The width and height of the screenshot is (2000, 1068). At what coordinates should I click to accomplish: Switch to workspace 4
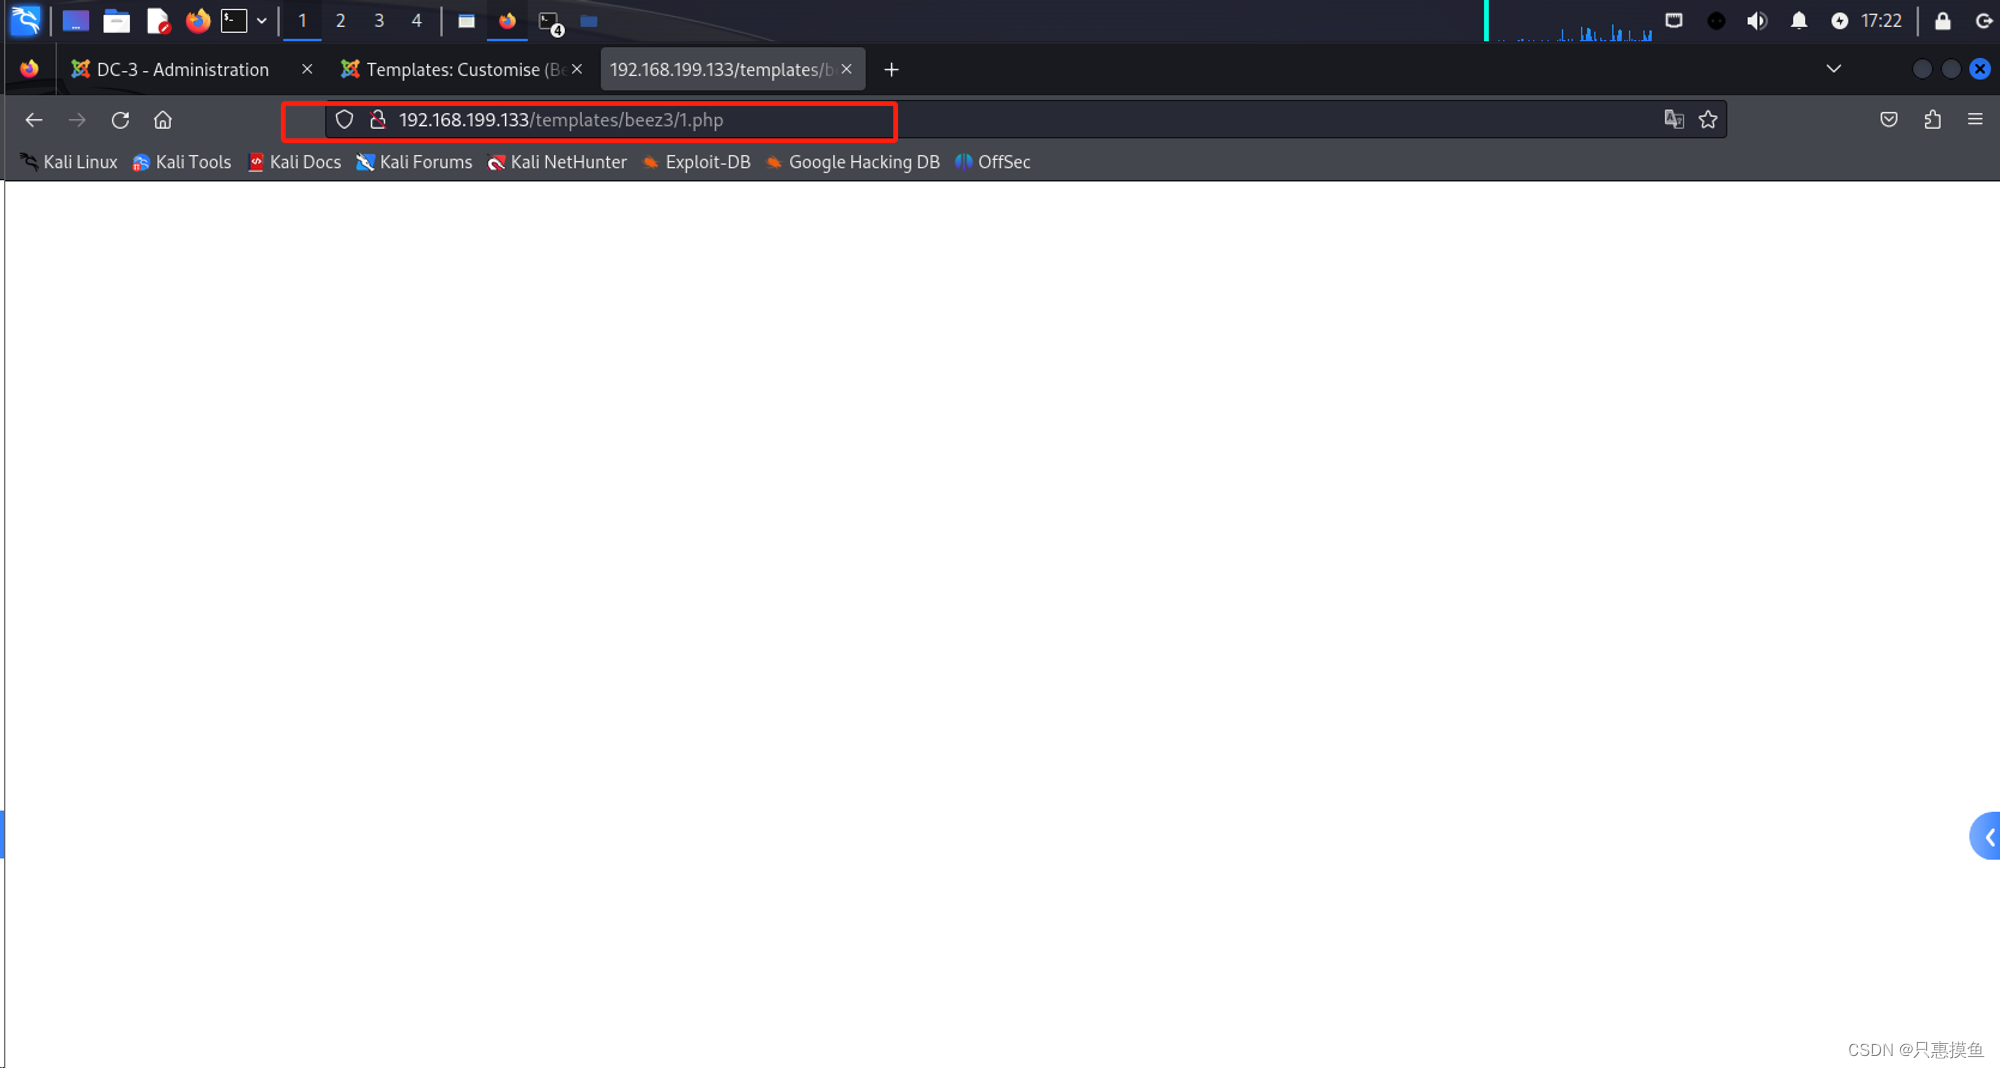(x=416, y=20)
